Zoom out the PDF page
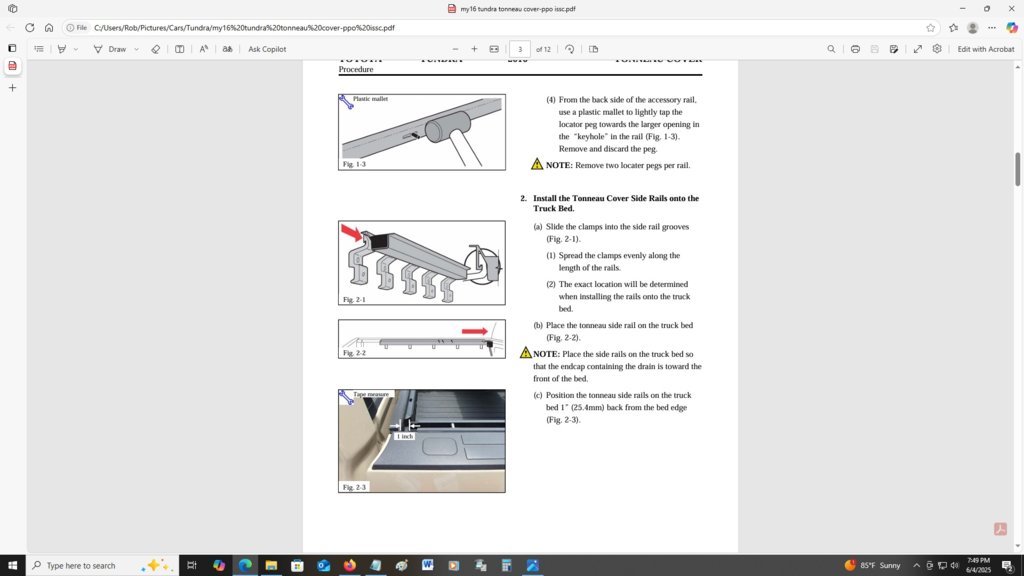 pos(455,49)
